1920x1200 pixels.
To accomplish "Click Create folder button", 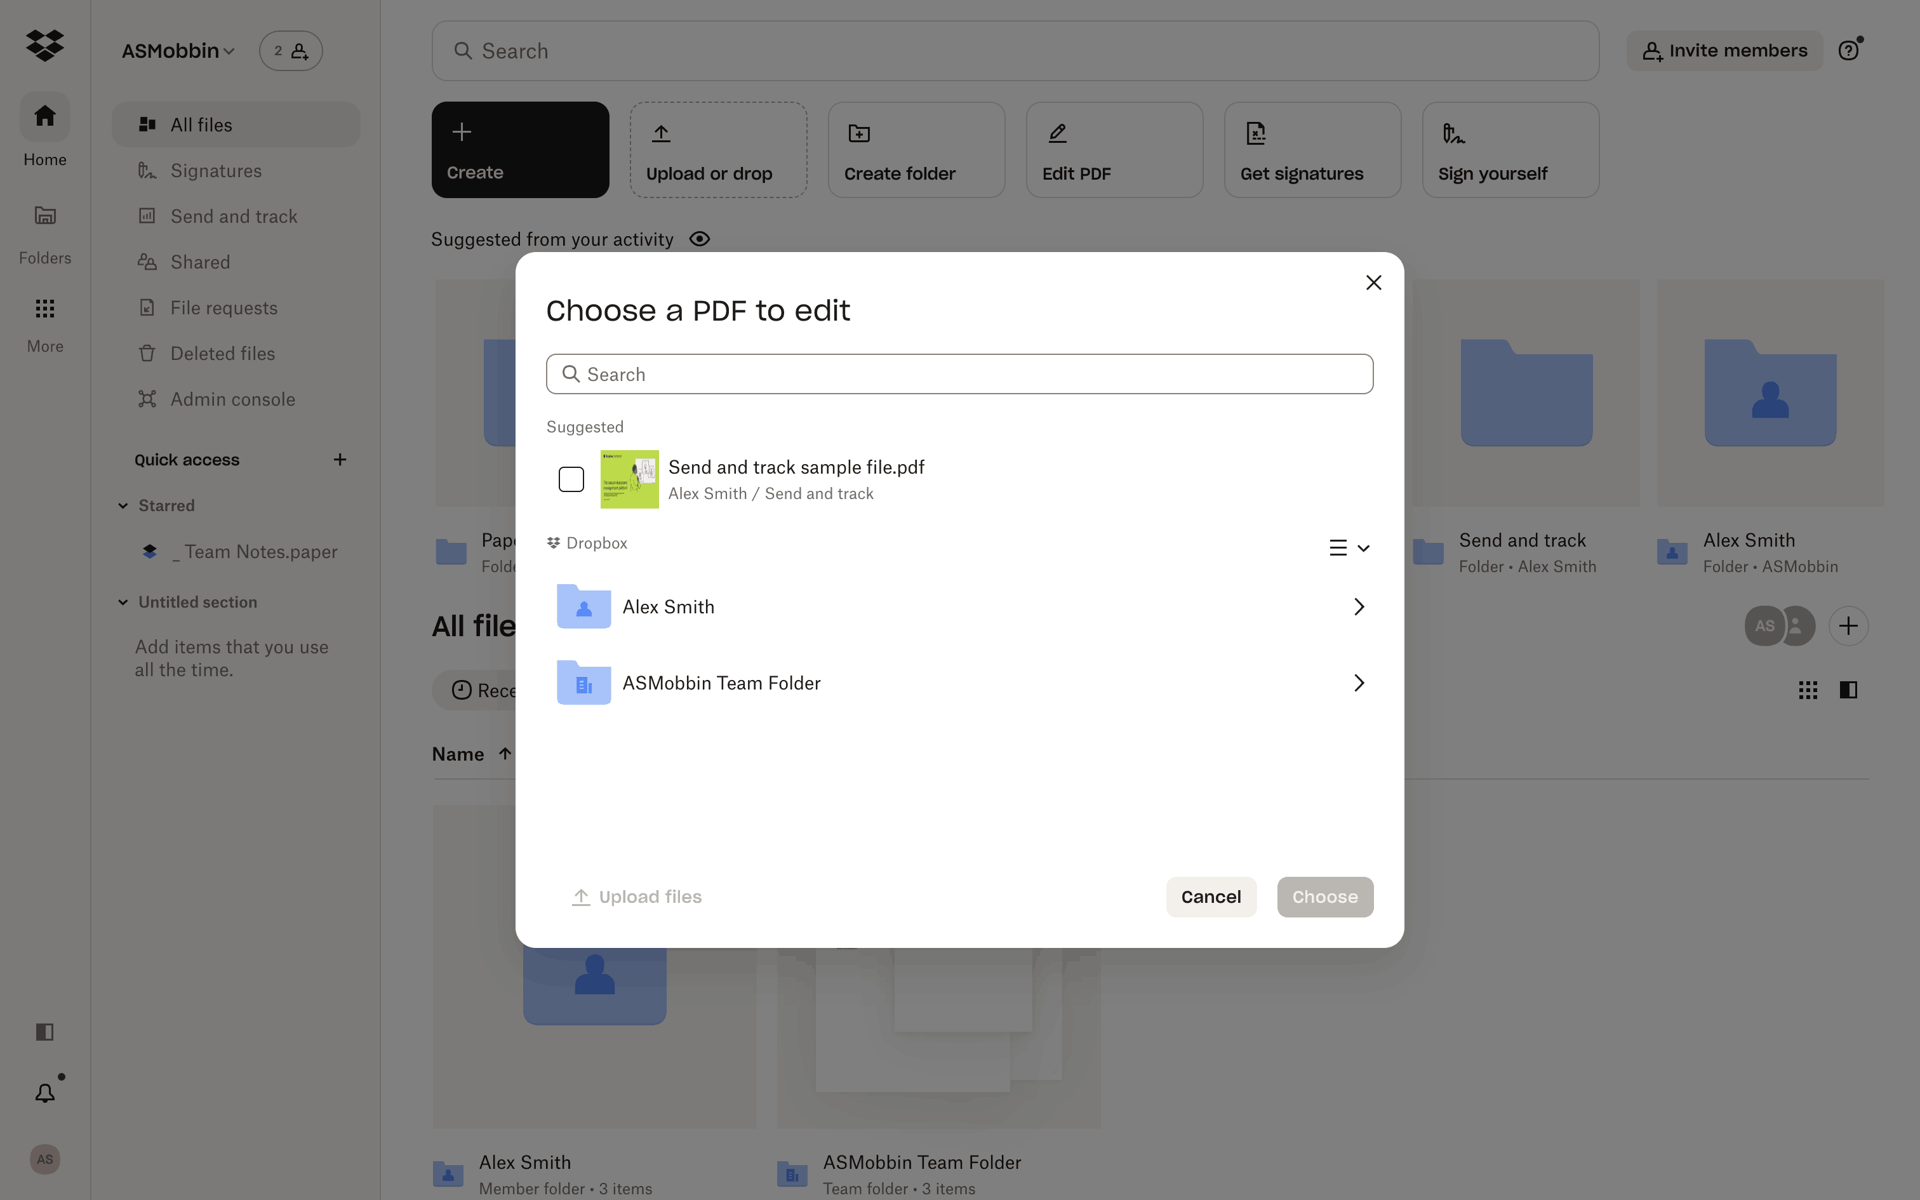I will pos(916,150).
